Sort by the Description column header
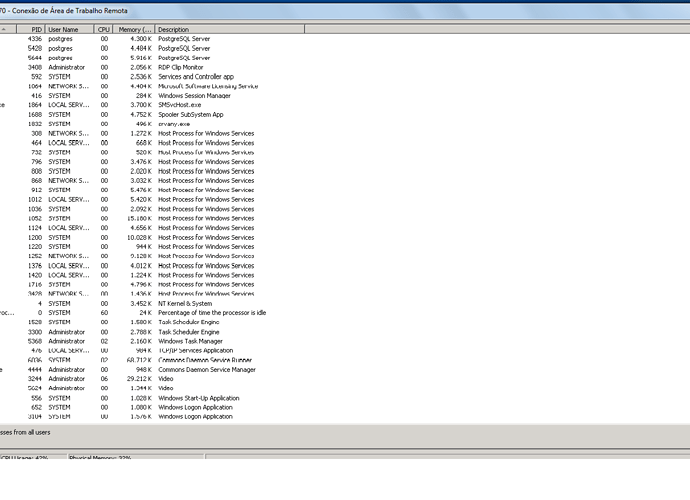Image resolution: width=690 pixels, height=500 pixels. tap(229, 29)
